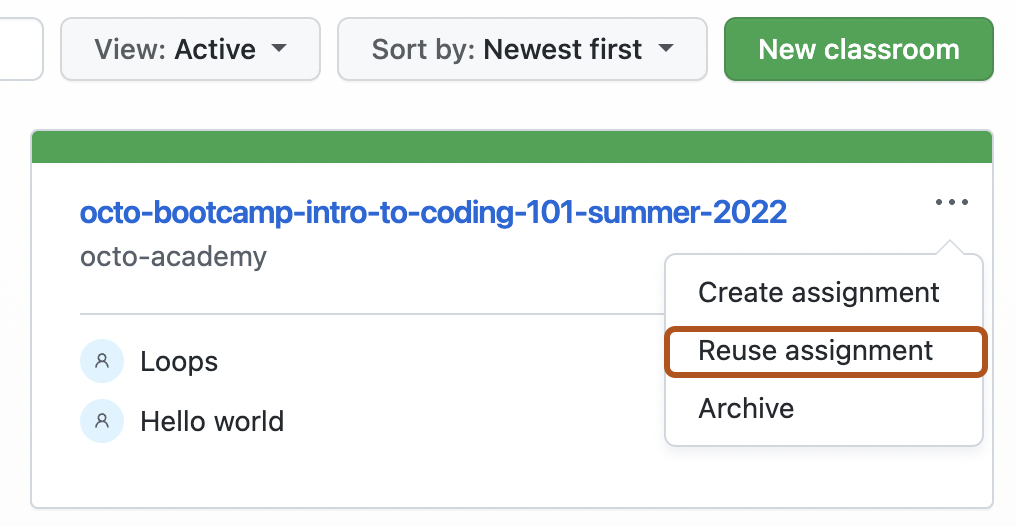1016x526 pixels.
Task: Open the Loops assignment
Action: pyautogui.click(x=179, y=361)
